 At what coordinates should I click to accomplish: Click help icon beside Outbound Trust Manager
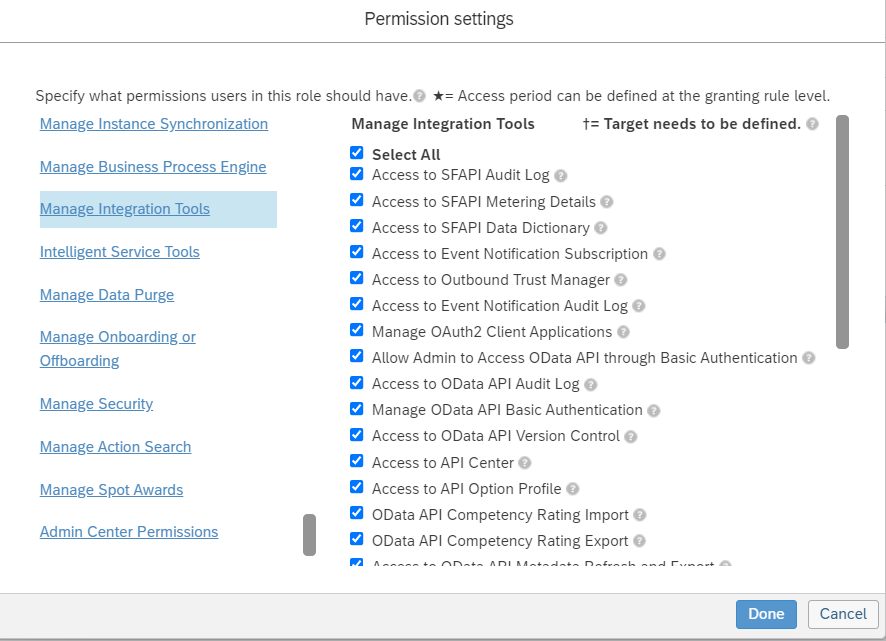[x=621, y=280]
